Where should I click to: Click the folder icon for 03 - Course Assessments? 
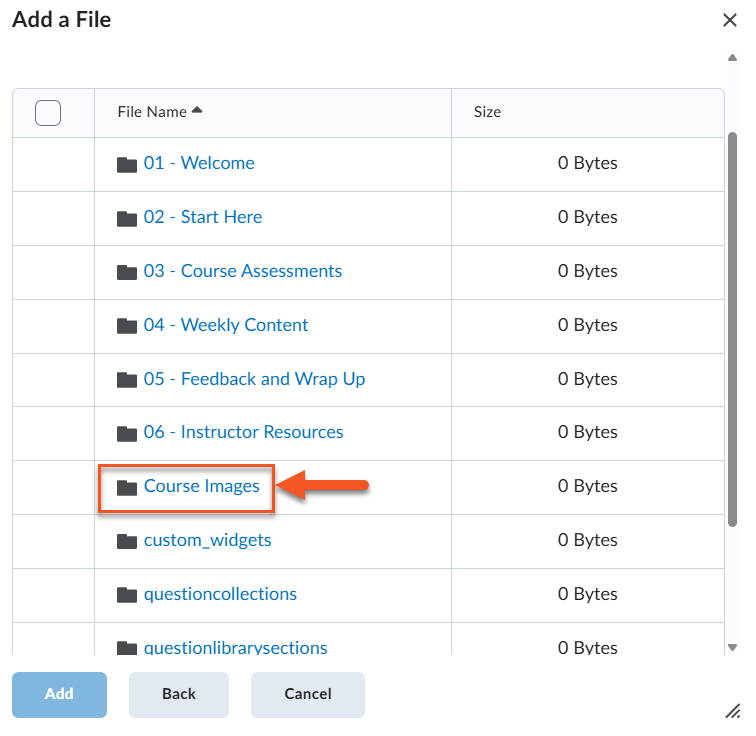tap(126, 272)
